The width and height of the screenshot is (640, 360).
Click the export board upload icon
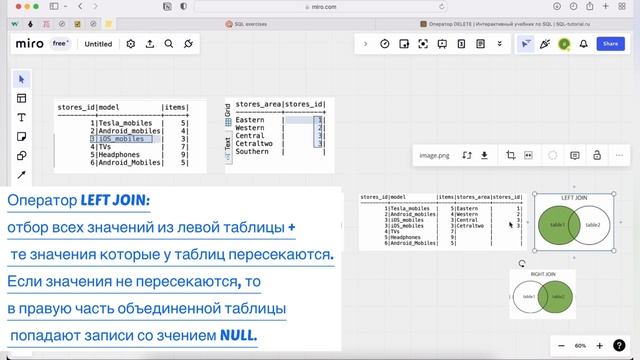(x=150, y=44)
